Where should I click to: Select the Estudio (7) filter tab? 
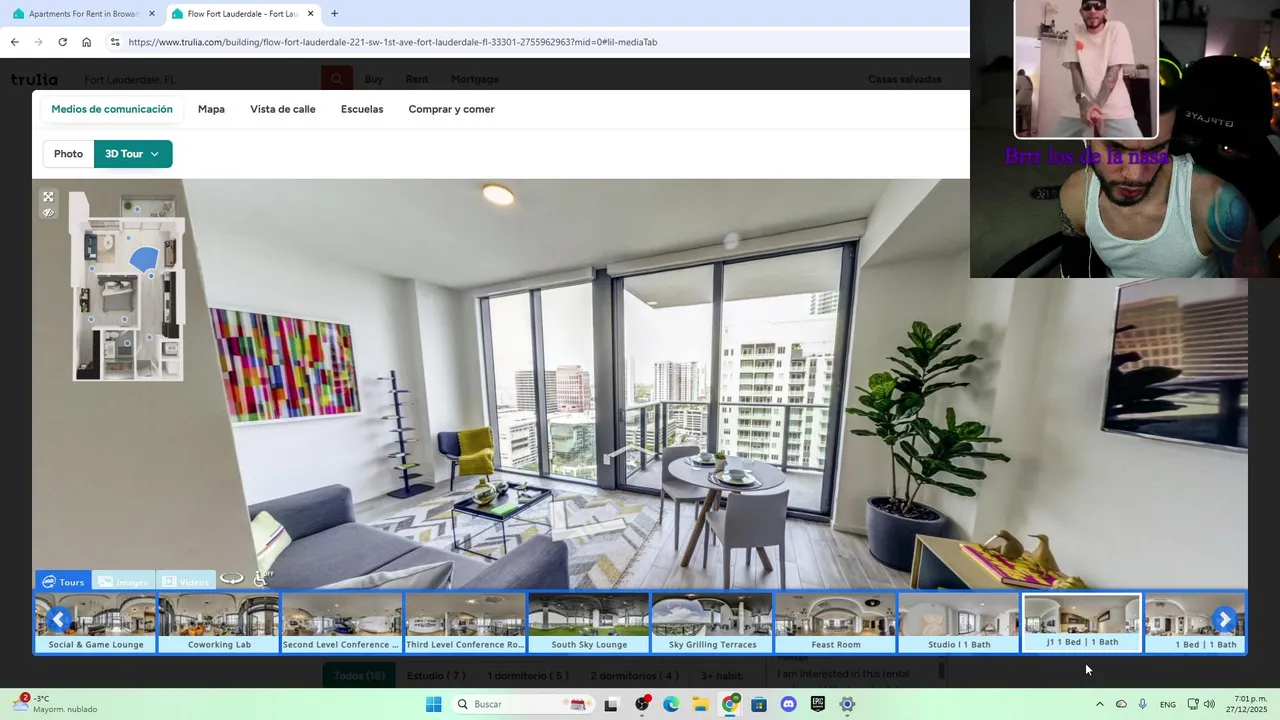436,676
